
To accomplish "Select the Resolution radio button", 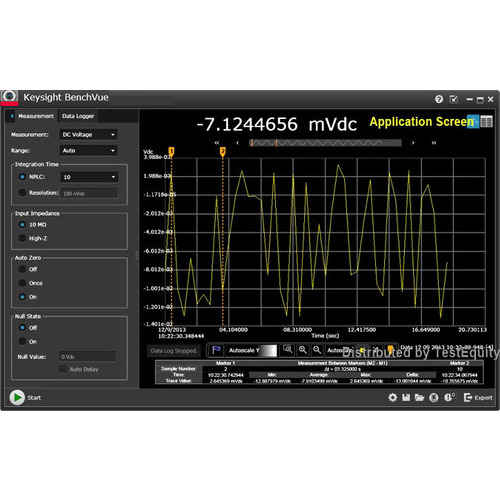I will [22, 193].
